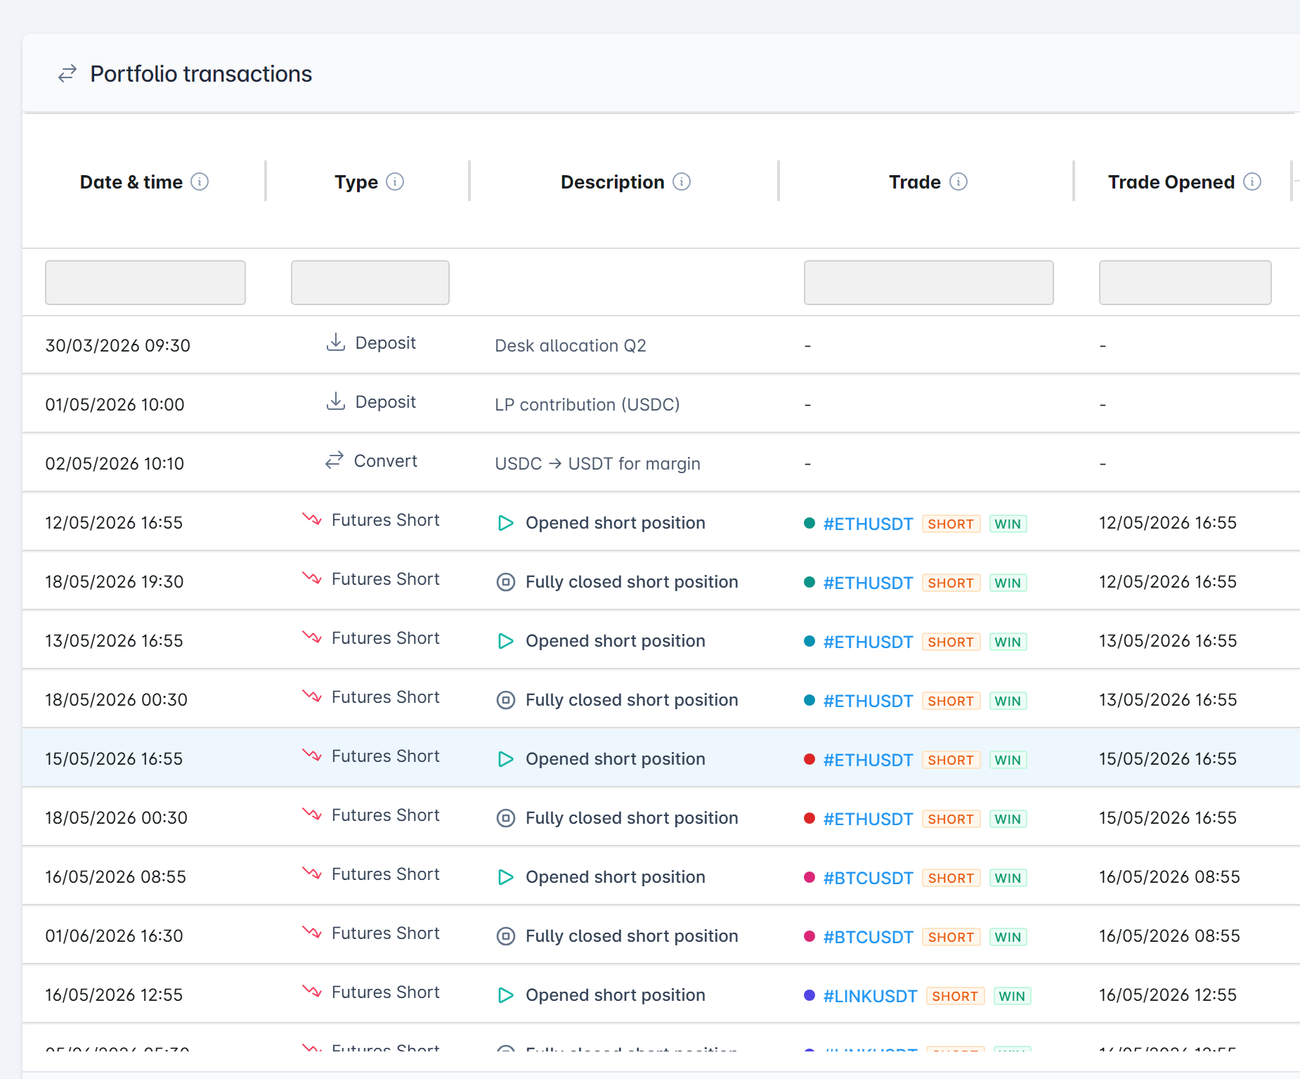Click the Trade filter field
The height and width of the screenshot is (1079, 1300).
929,282
